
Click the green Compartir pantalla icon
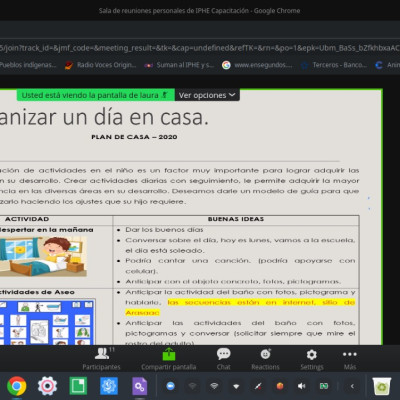(x=169, y=354)
